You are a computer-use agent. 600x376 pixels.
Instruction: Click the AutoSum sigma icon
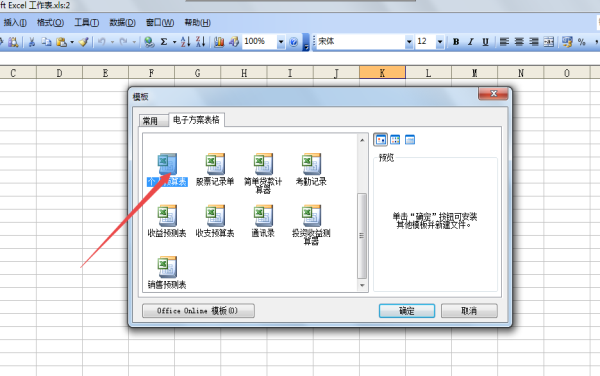tap(164, 42)
